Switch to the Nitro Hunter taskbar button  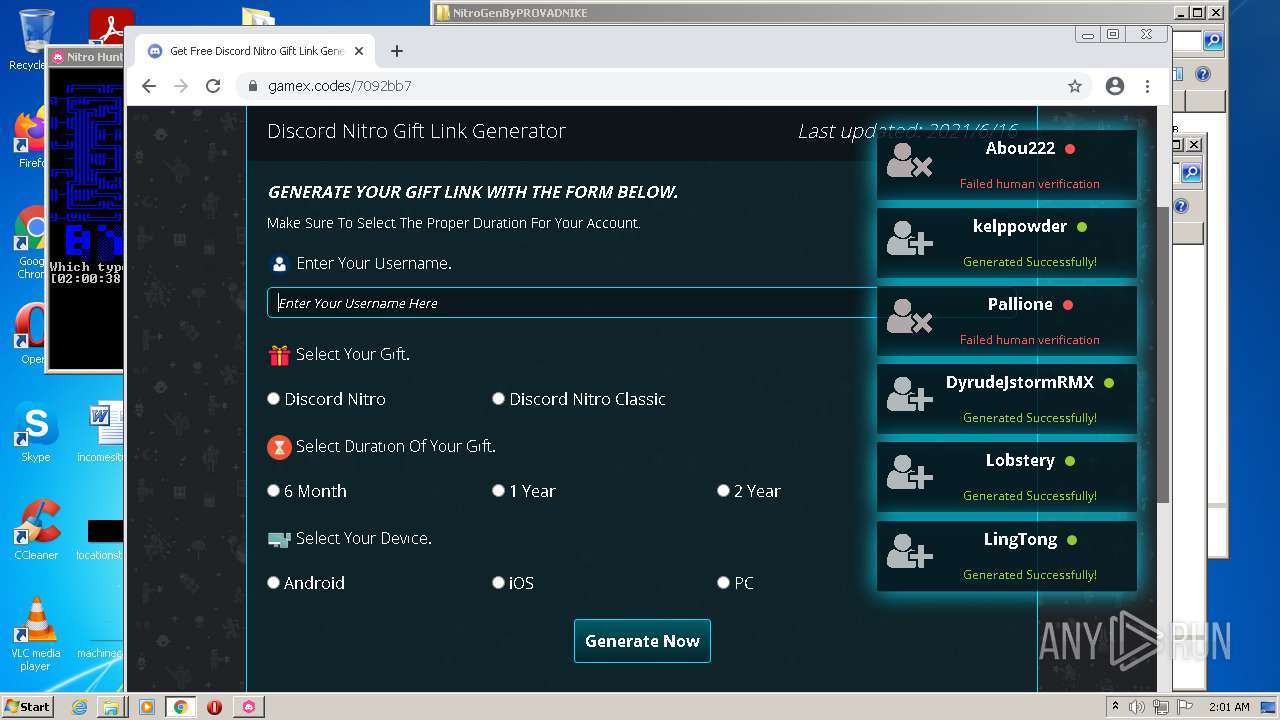249,707
